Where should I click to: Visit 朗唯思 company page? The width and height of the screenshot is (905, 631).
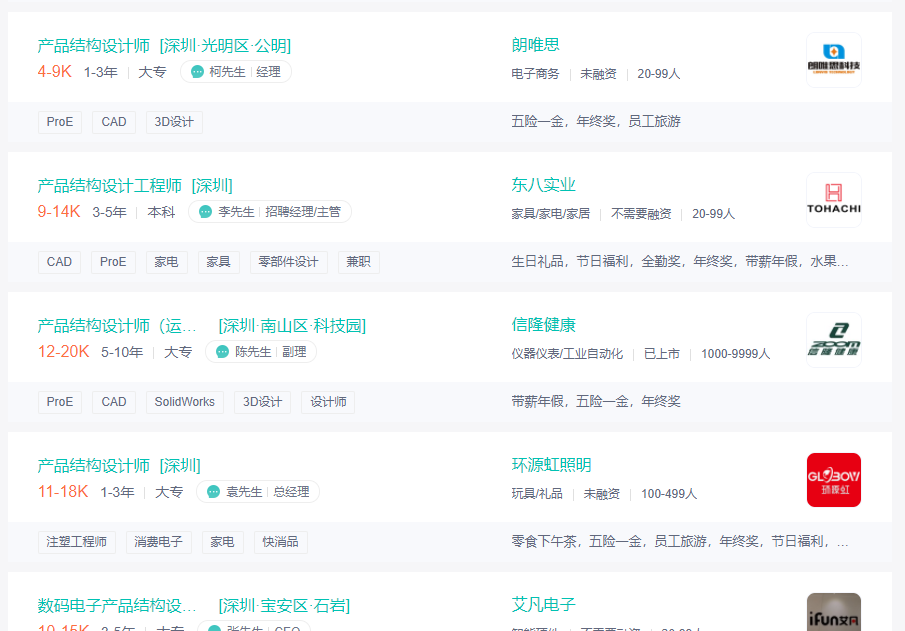(535, 45)
